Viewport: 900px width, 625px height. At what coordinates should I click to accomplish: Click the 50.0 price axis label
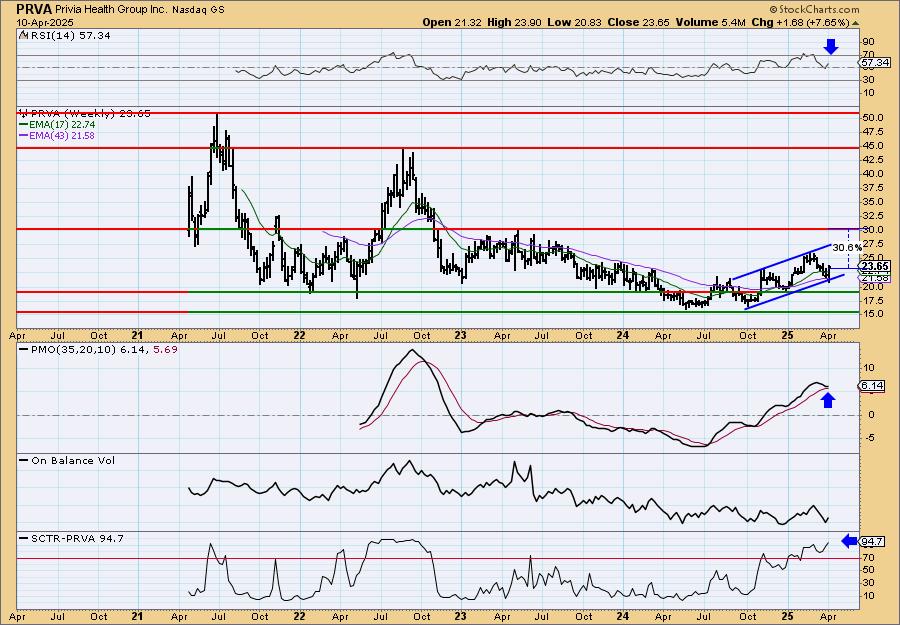click(x=872, y=118)
